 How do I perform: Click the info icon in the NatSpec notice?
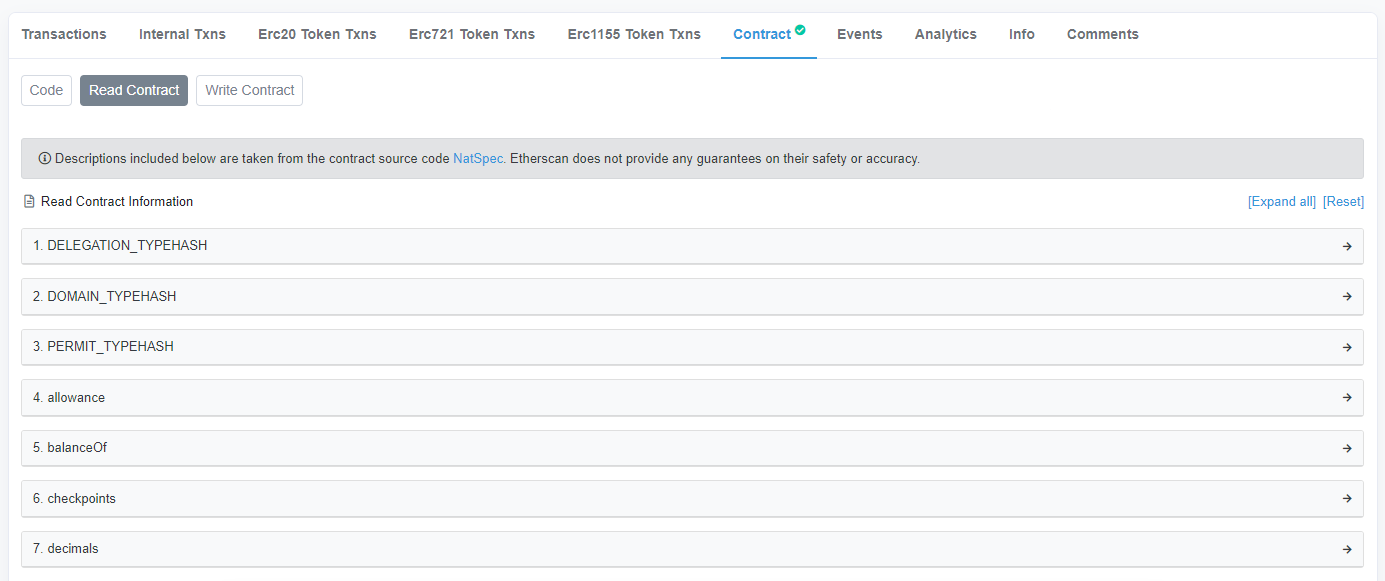pos(45,159)
